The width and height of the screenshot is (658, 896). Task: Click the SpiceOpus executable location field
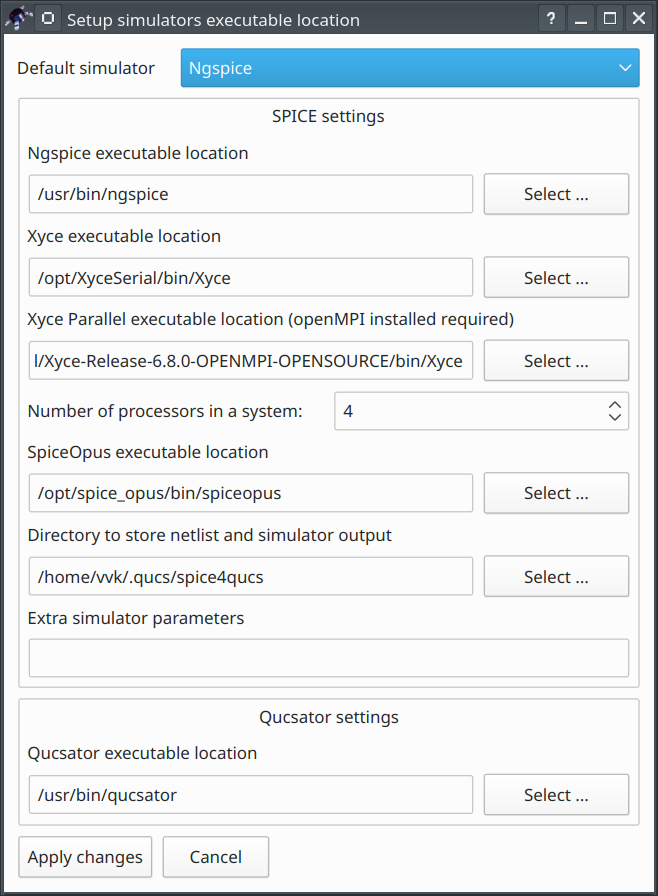click(250, 493)
